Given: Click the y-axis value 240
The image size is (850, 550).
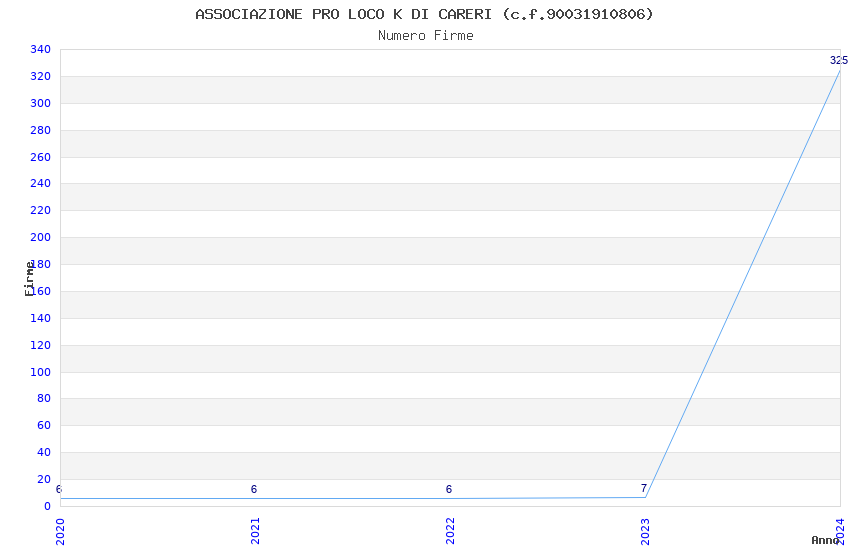Looking at the screenshot, I should pyautogui.click(x=41, y=183).
